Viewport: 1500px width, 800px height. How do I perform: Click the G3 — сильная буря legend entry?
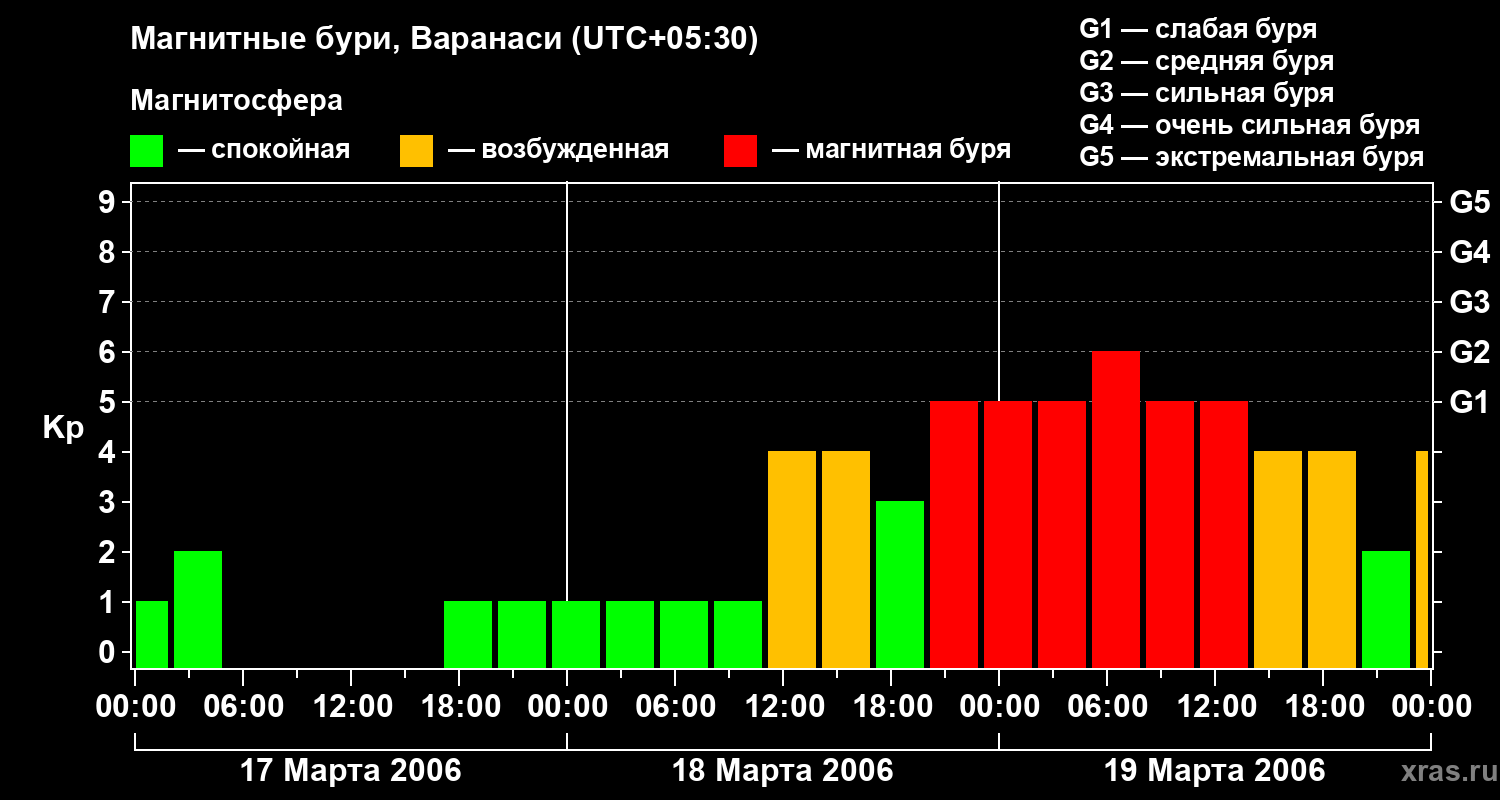[1207, 93]
